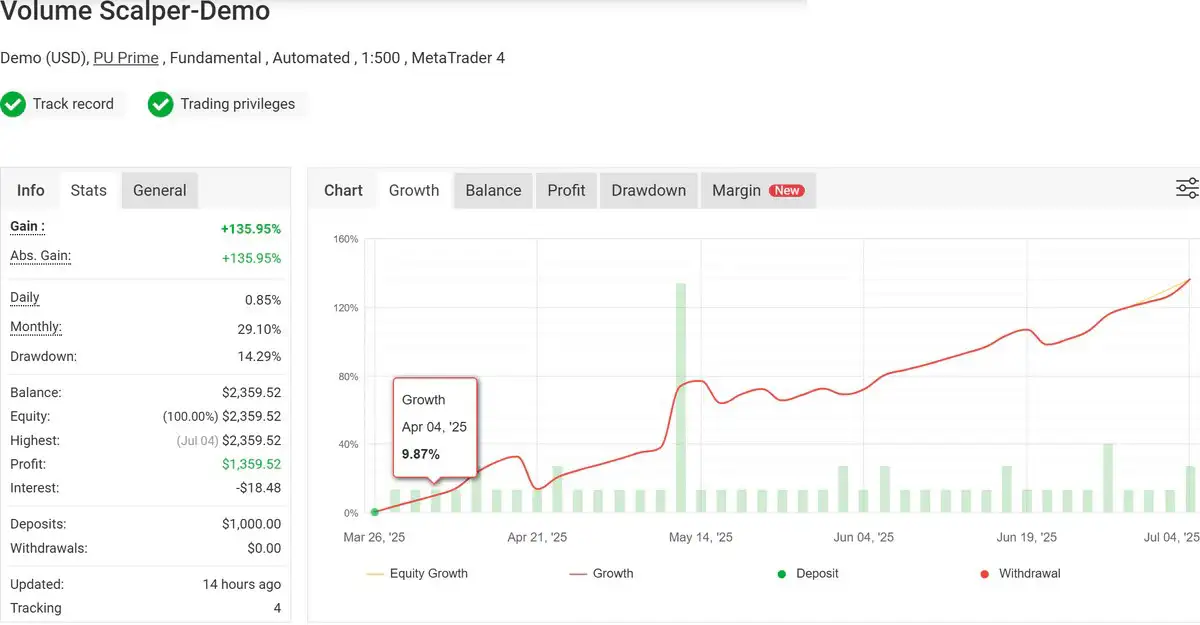Viewport: 1200px width, 625px height.
Task: Open the Margin tab marked New
Action: click(756, 190)
